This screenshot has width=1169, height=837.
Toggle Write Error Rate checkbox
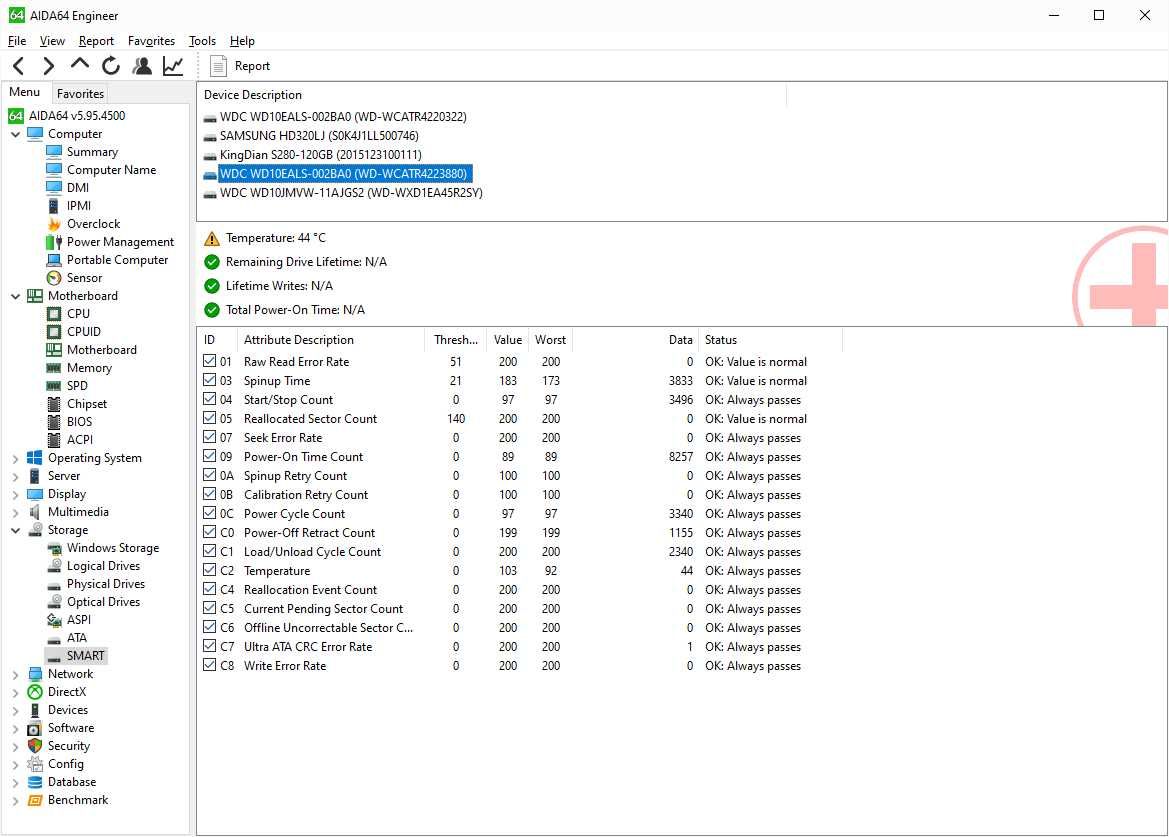point(209,665)
